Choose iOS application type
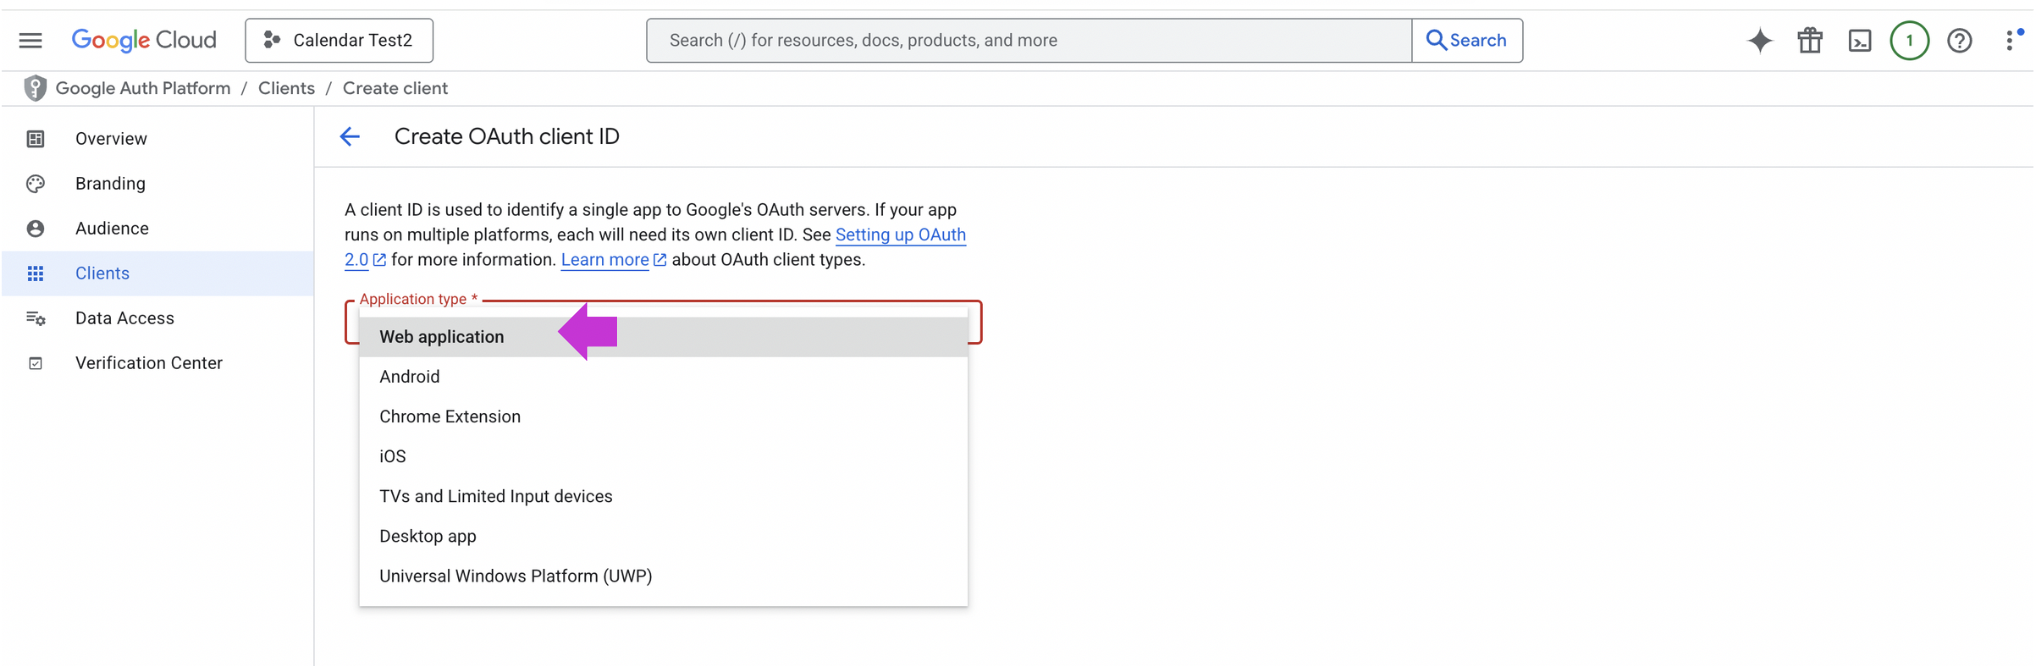The width and height of the screenshot is (2036, 666). tap(663, 457)
